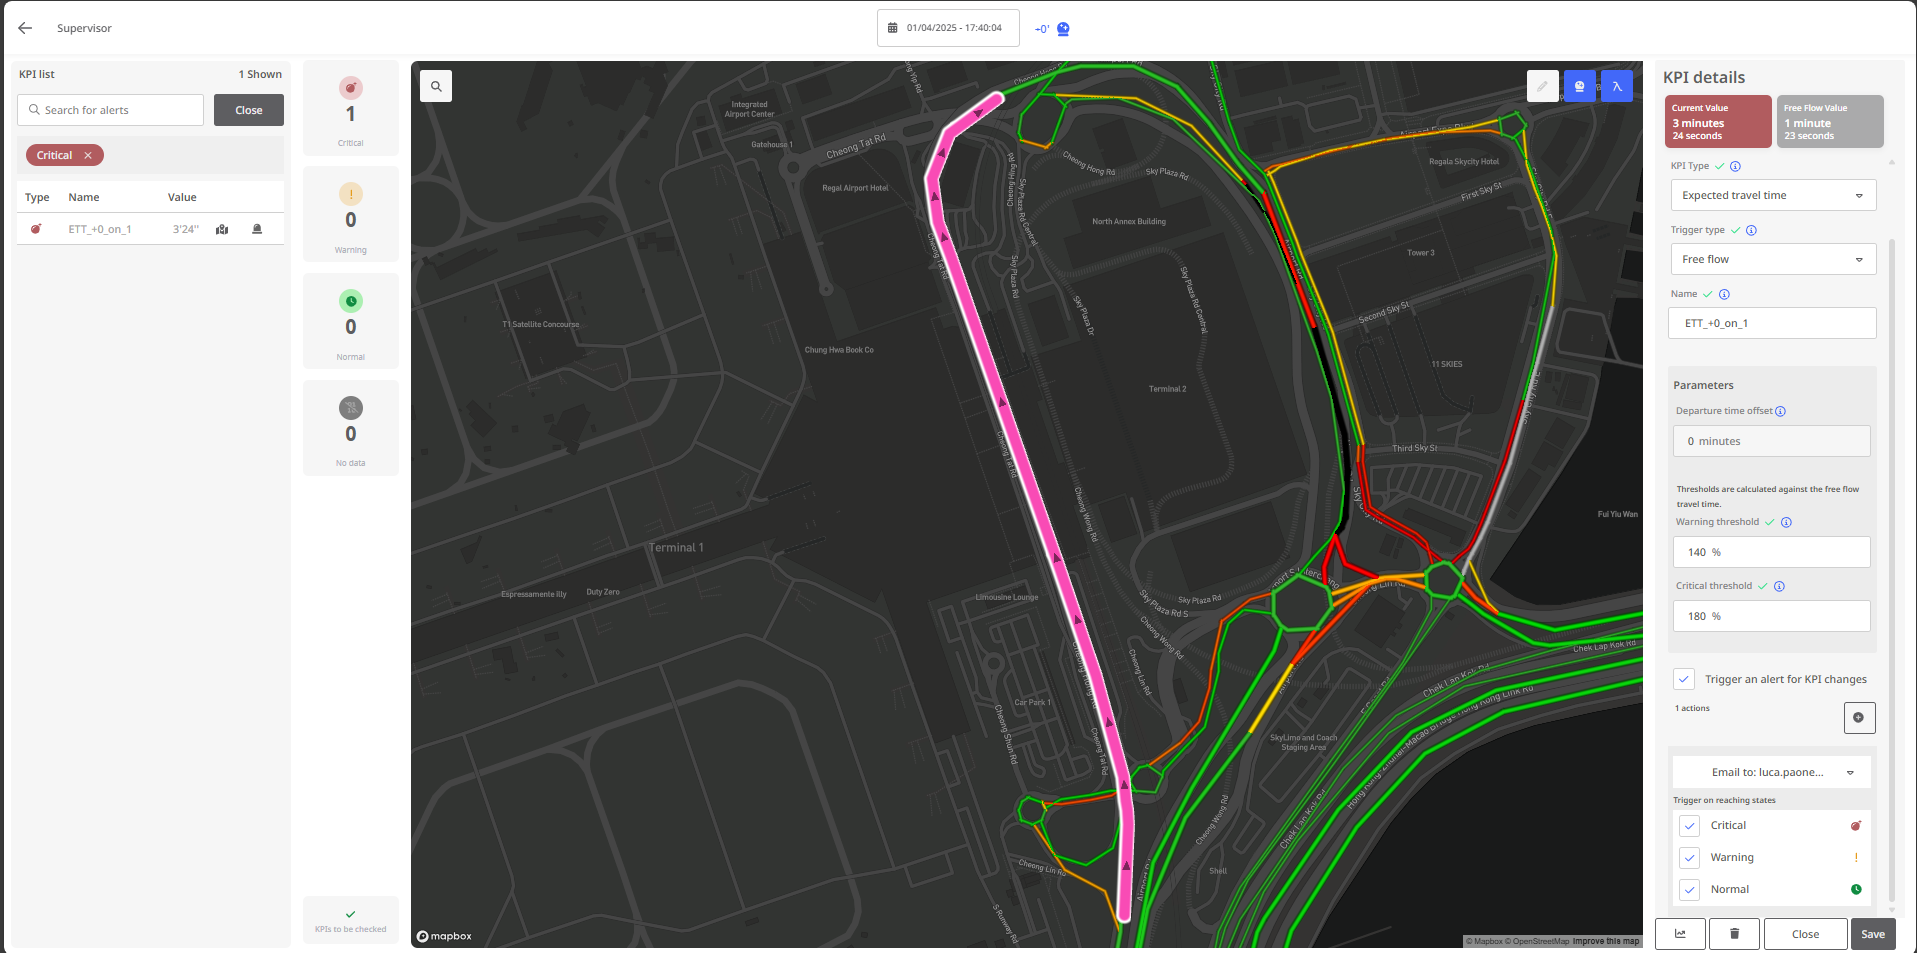The width and height of the screenshot is (1917, 953).
Task: Save the KPI details
Action: point(1872,933)
